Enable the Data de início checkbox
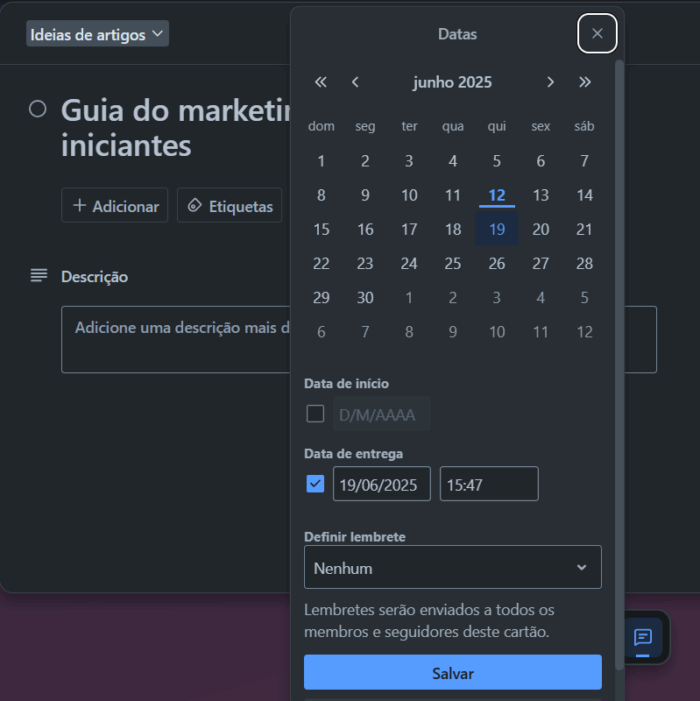 315,414
